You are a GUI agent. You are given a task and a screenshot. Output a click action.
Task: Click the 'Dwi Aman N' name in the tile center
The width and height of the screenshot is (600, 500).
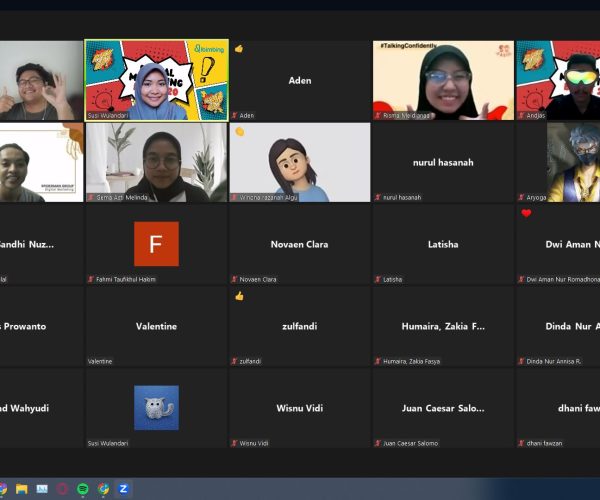click(573, 244)
